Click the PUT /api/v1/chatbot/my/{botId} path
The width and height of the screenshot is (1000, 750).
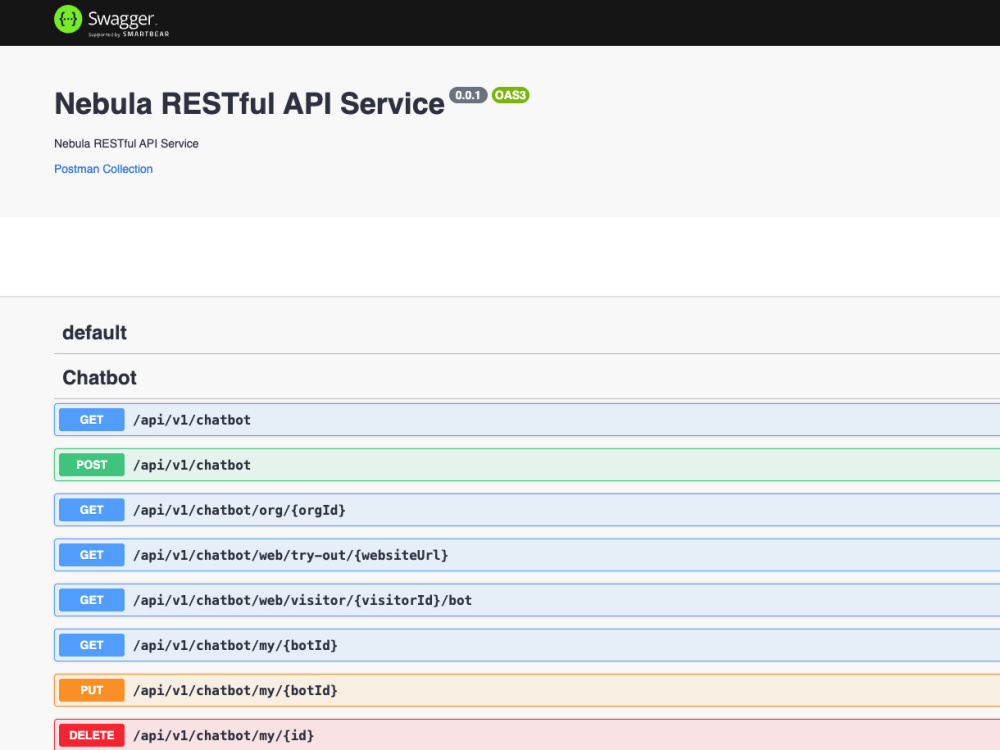[235, 690]
